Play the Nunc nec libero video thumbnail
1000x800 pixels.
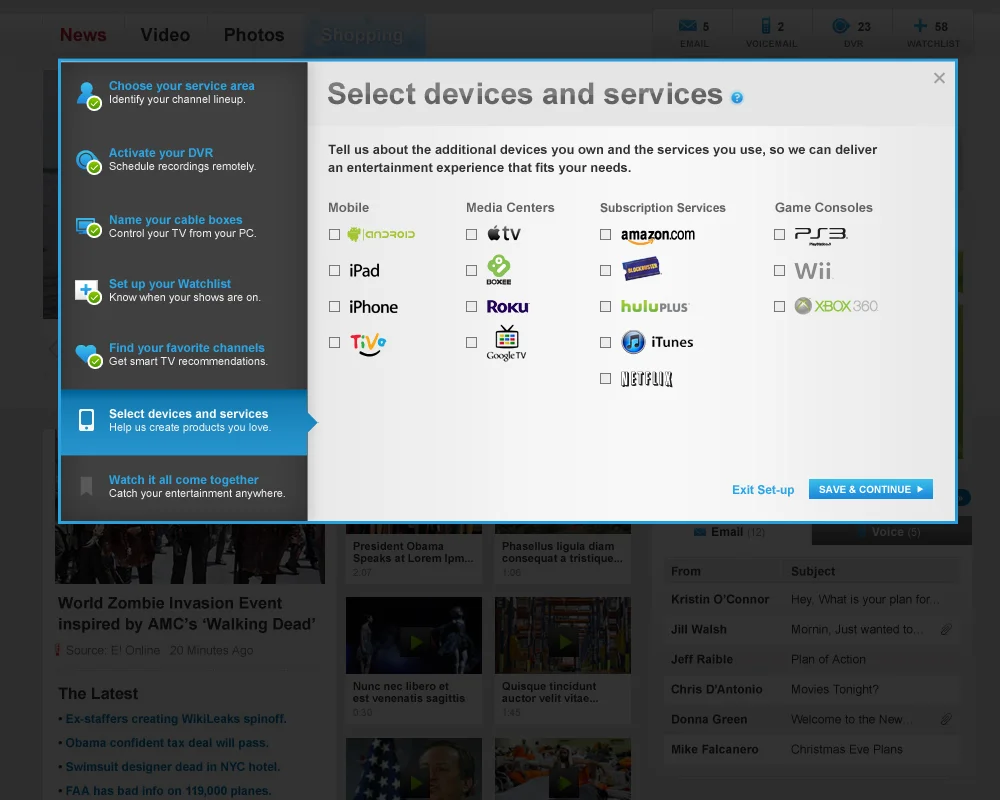[414, 635]
